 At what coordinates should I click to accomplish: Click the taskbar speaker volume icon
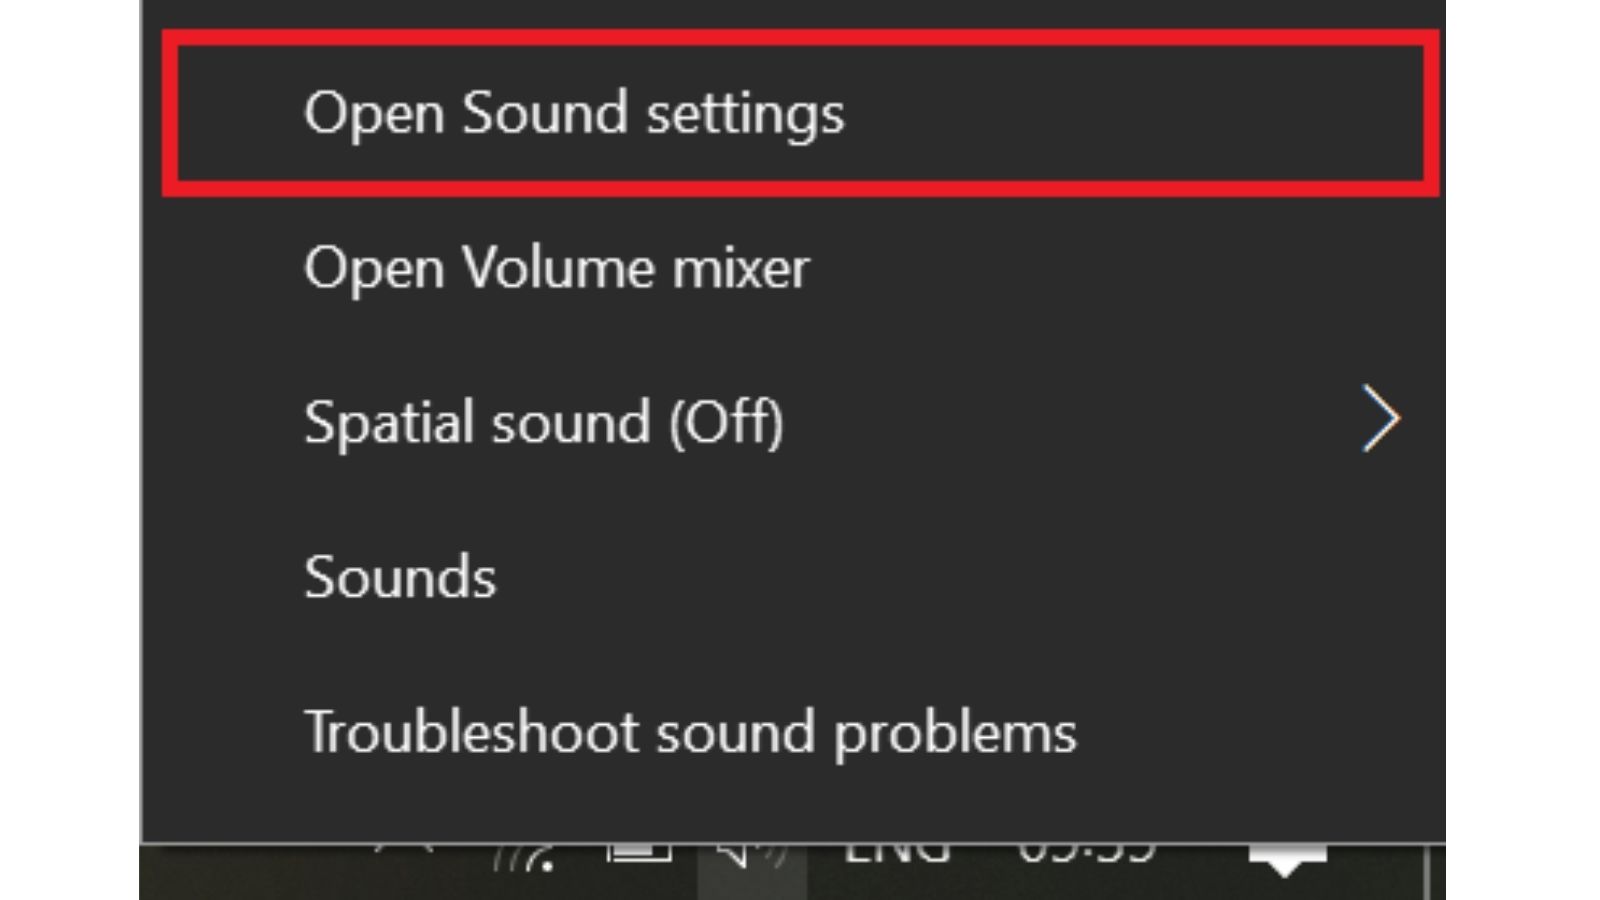pyautogui.click(x=752, y=859)
